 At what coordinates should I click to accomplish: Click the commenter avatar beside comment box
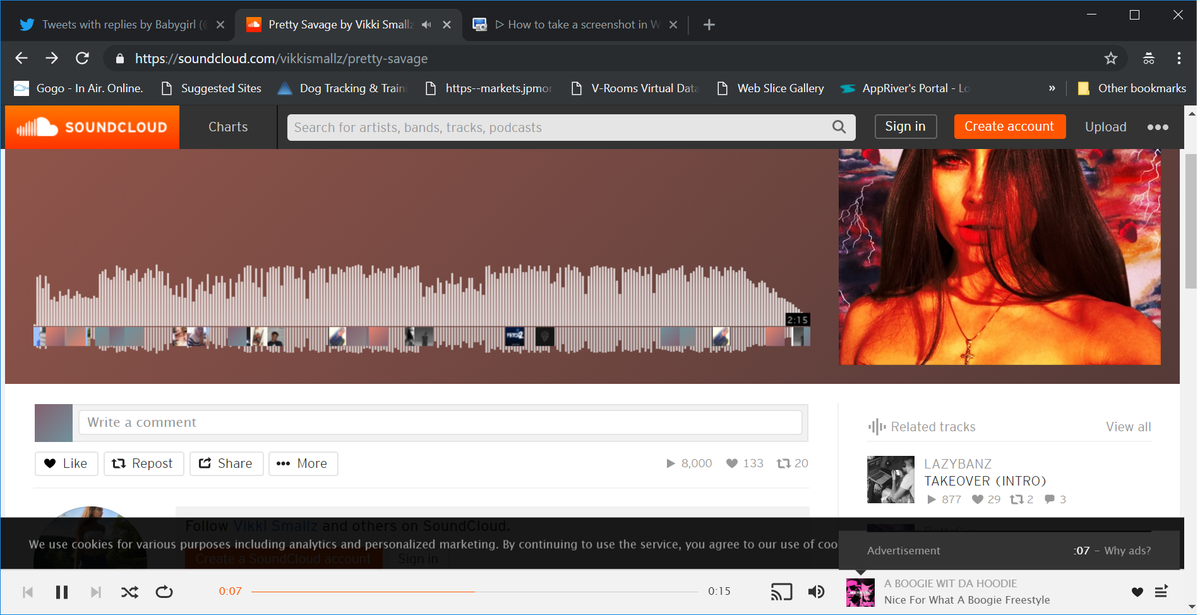click(54, 423)
